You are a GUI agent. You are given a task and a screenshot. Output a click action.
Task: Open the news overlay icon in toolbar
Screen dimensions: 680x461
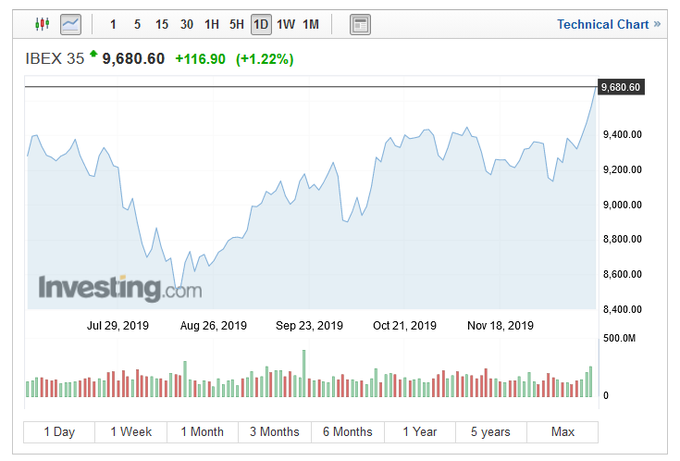point(360,25)
